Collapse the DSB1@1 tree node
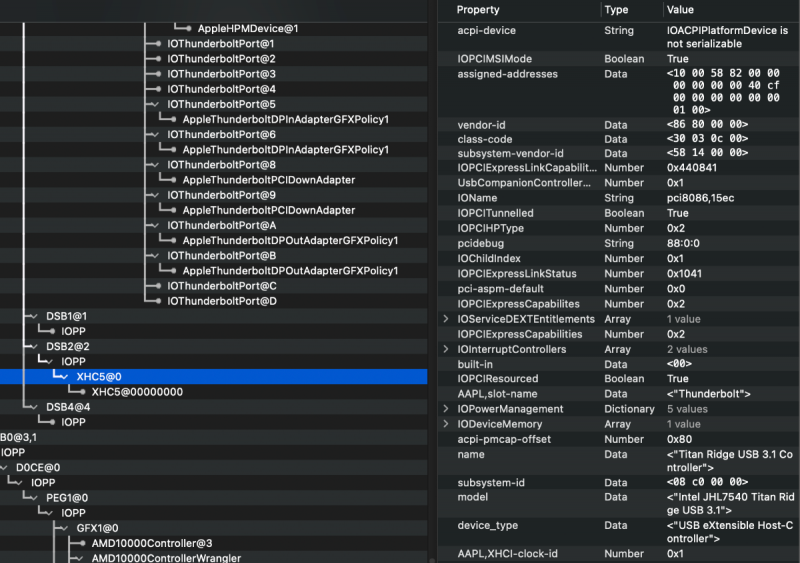This screenshot has height=563, width=800. tap(34, 316)
